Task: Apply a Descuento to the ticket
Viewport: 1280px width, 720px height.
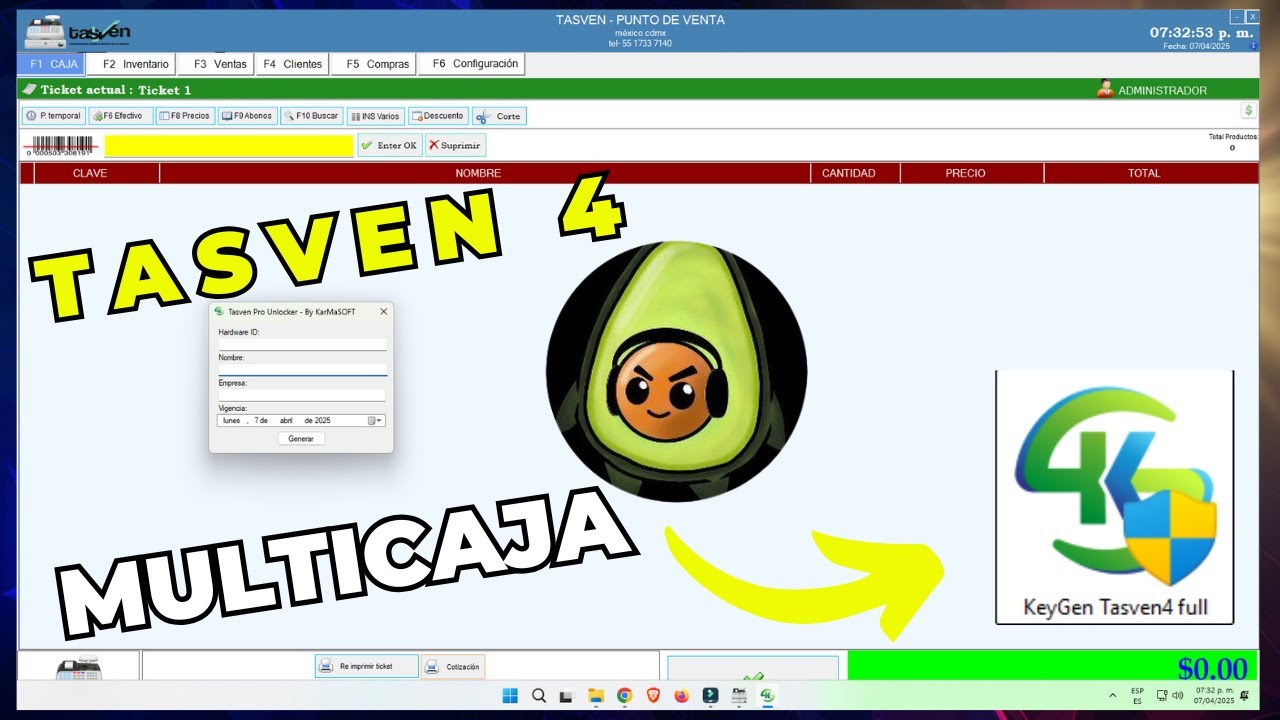Action: click(438, 116)
